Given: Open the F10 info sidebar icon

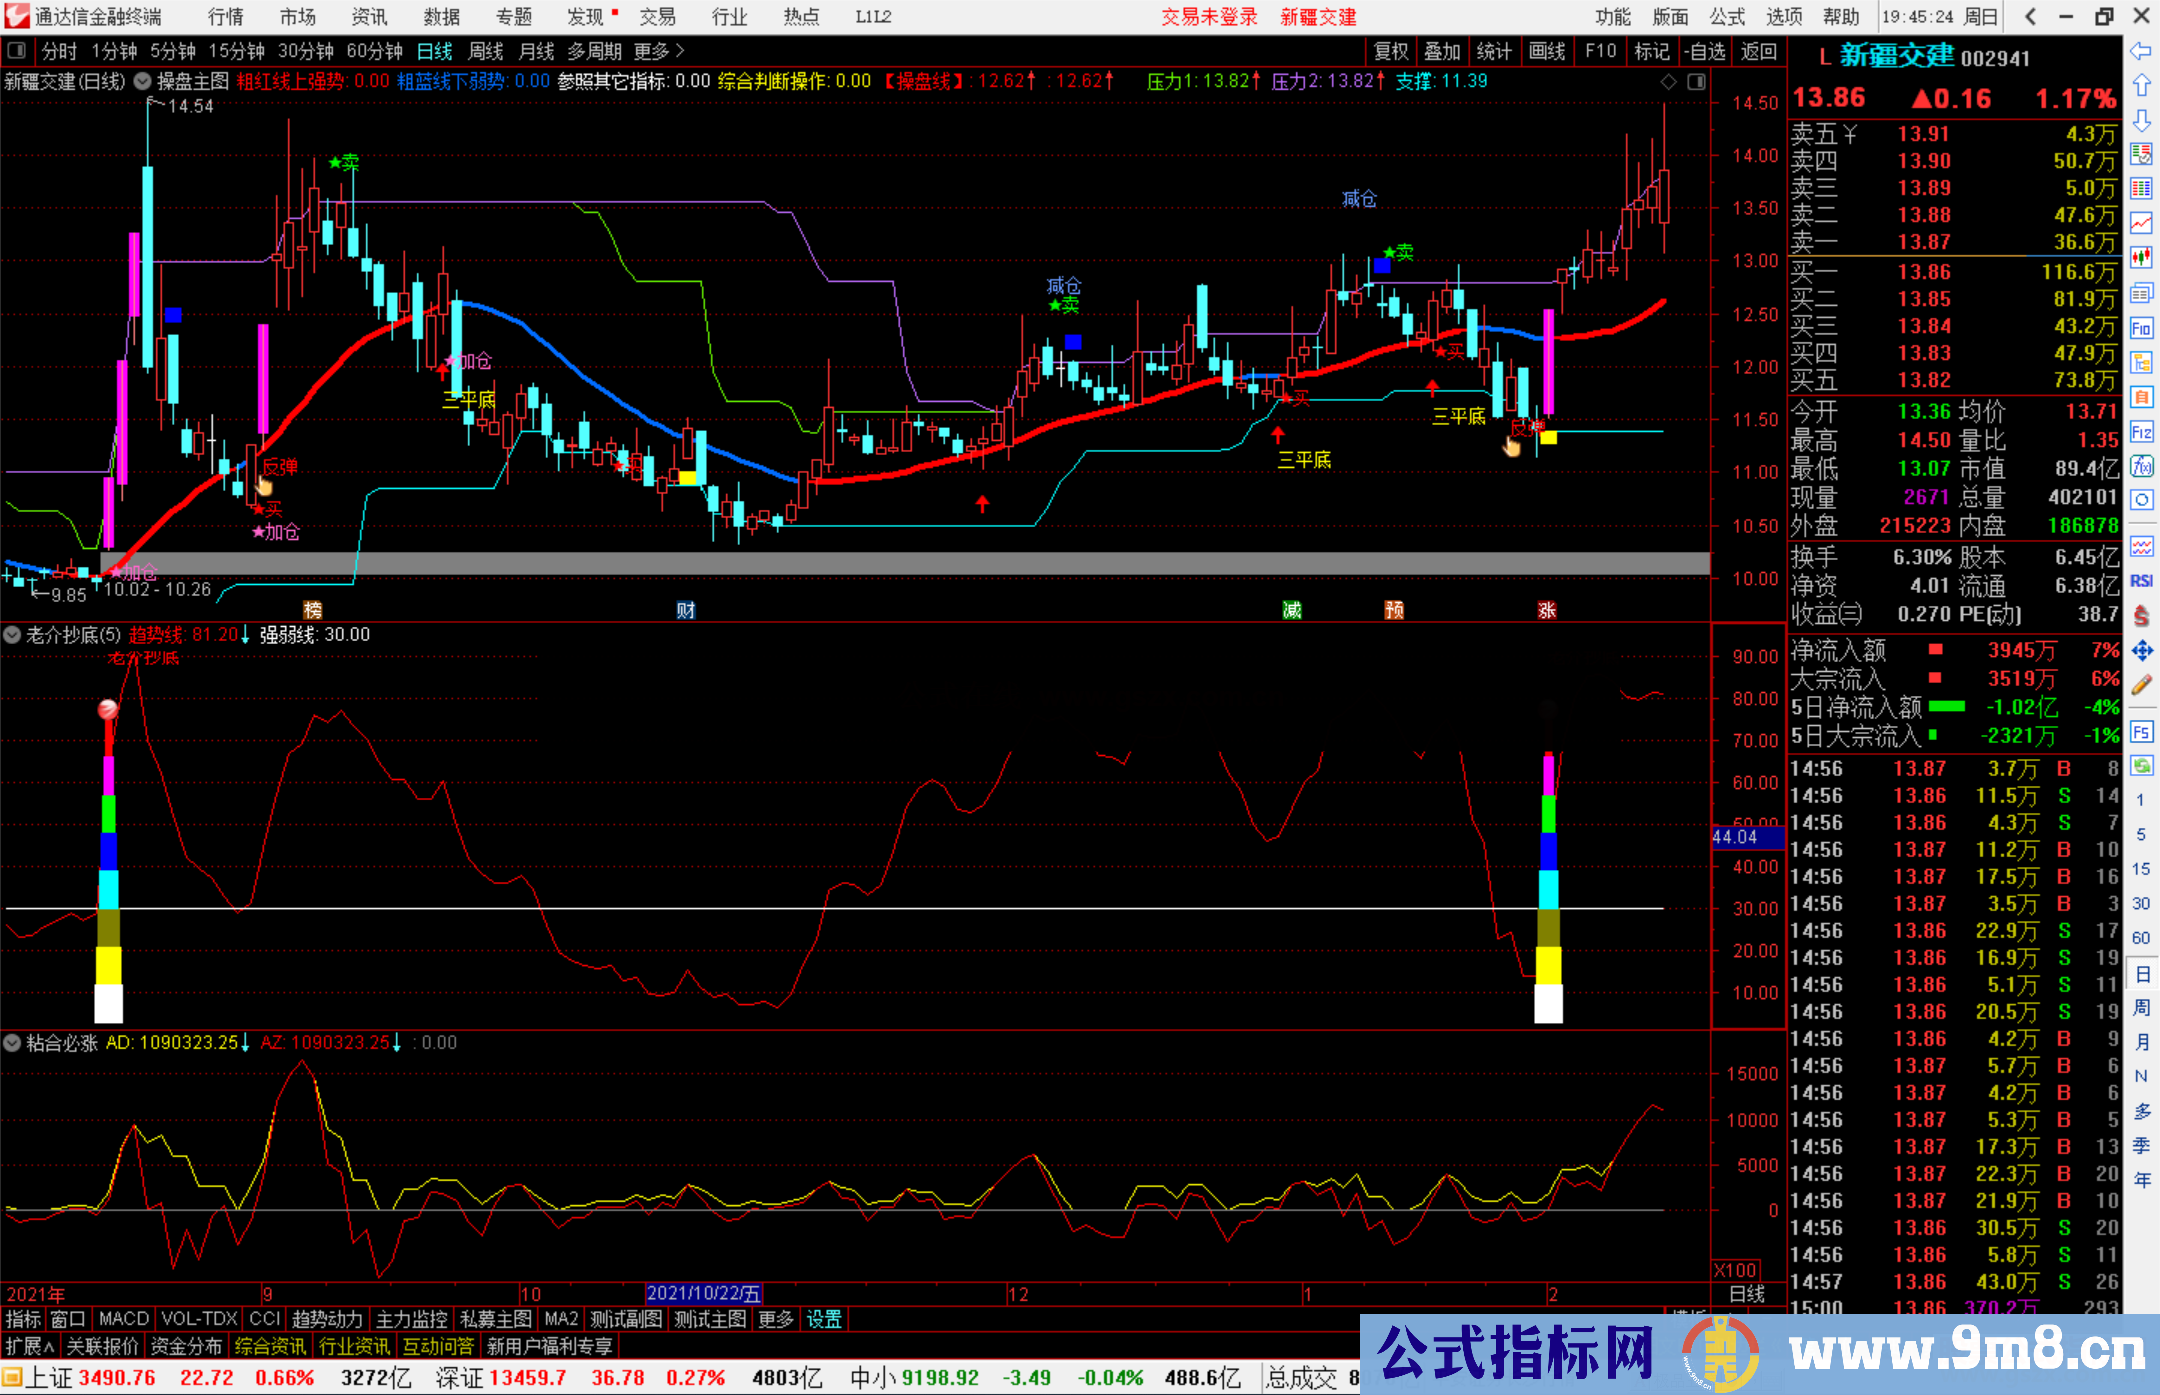Looking at the screenshot, I should [2141, 328].
